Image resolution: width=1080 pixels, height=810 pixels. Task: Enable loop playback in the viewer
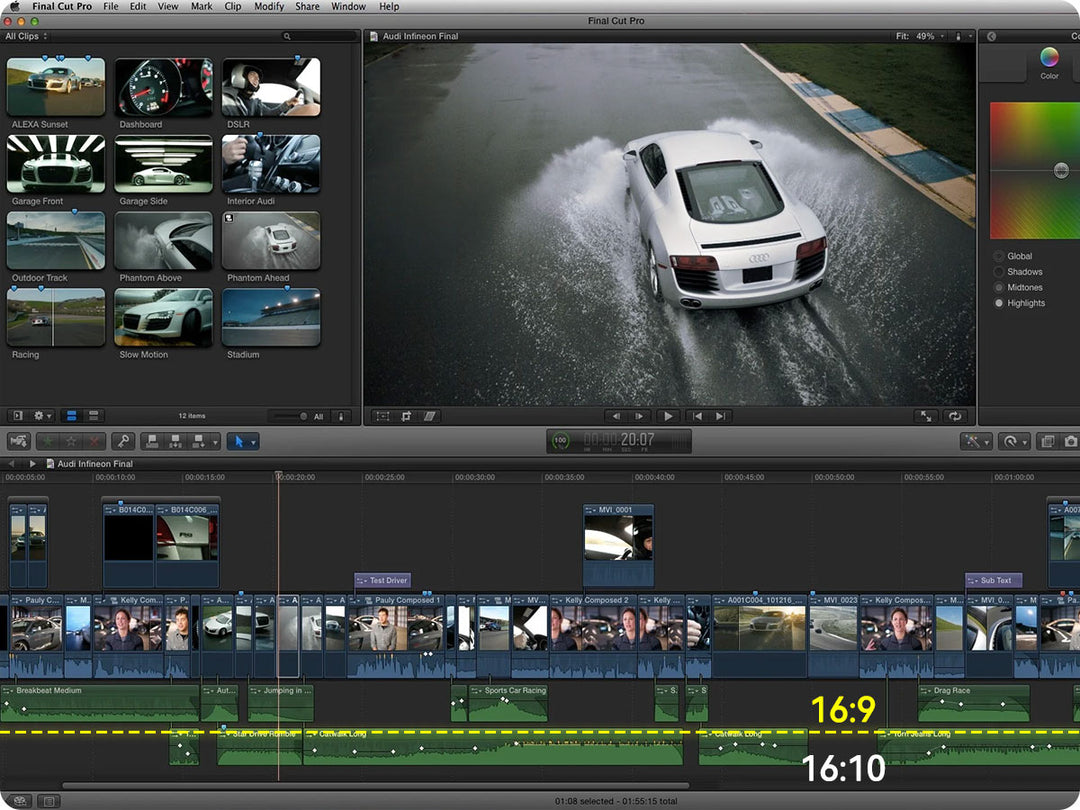click(955, 416)
